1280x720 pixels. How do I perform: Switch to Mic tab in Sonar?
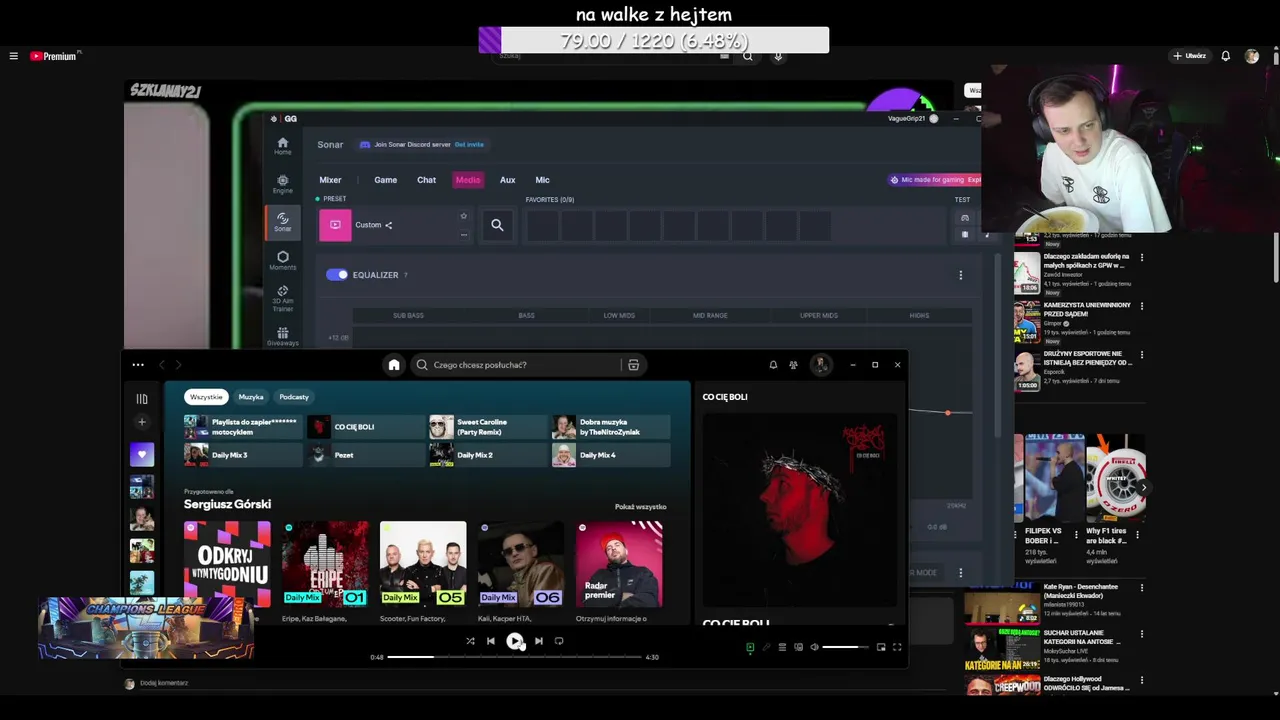(542, 180)
